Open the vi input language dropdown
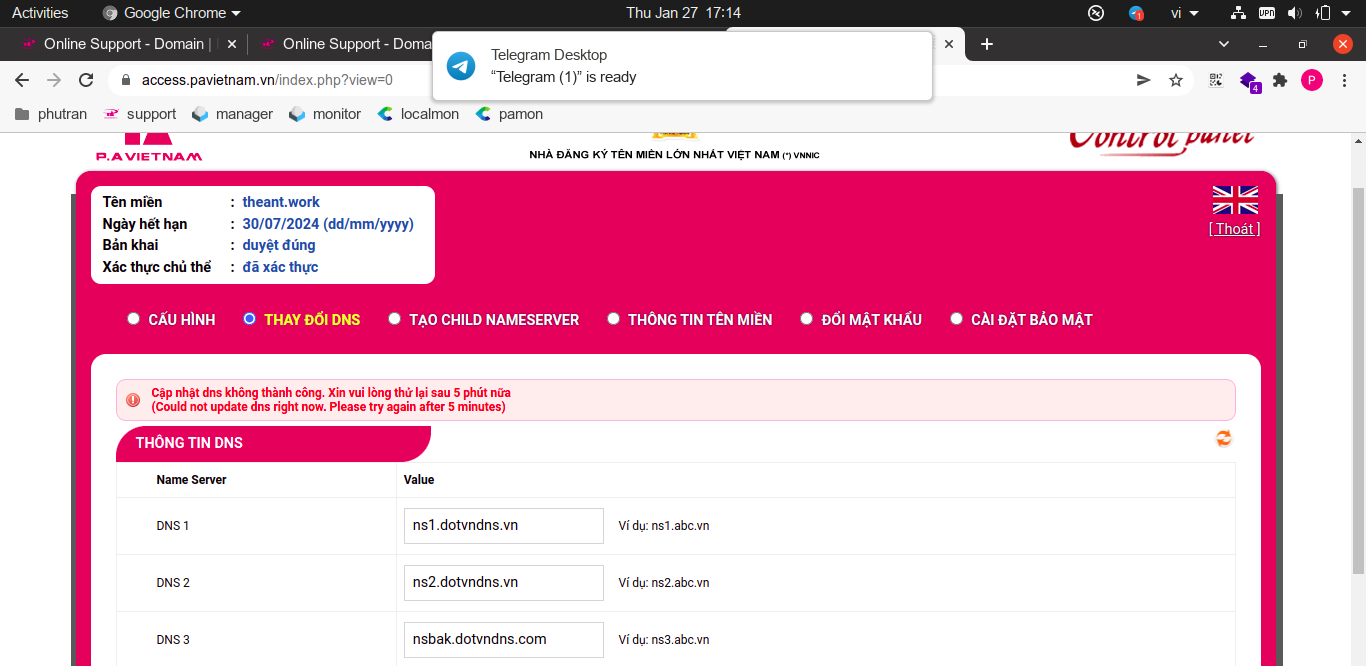 pos(1185,13)
